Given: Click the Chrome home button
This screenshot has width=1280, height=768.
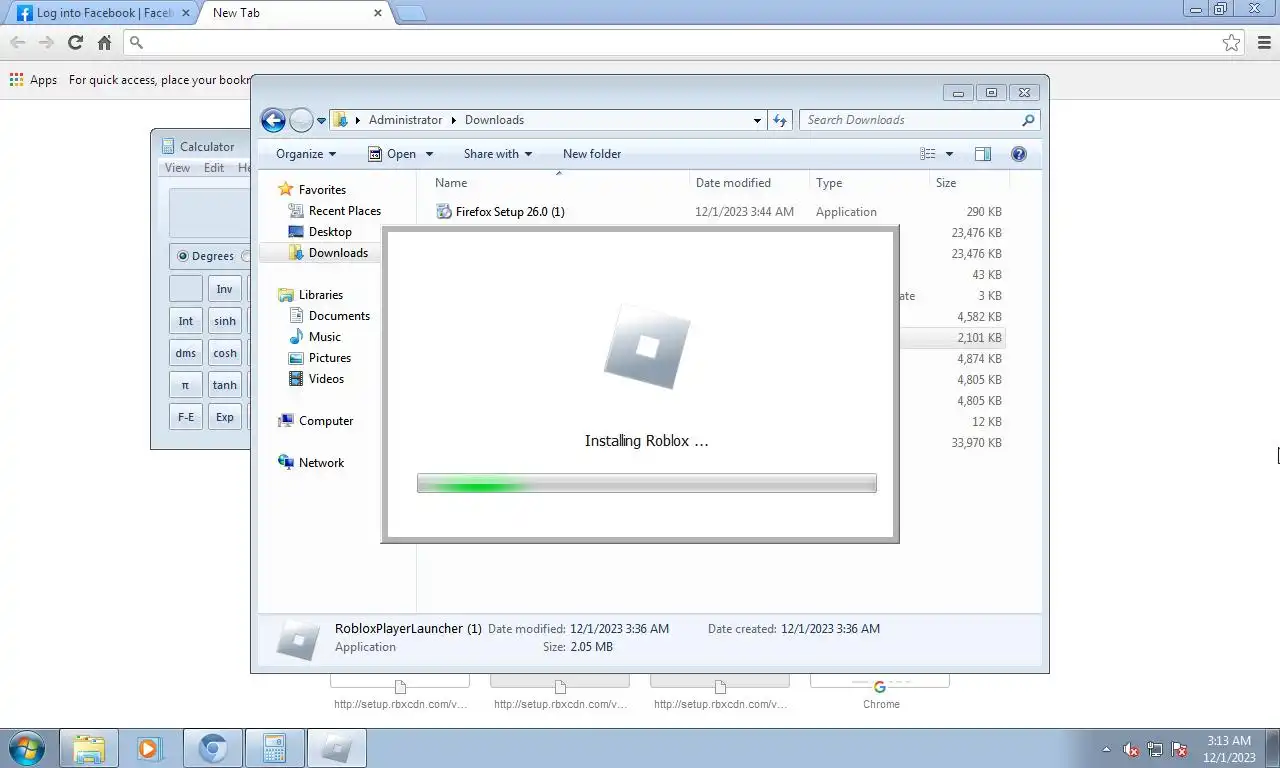Looking at the screenshot, I should [104, 42].
